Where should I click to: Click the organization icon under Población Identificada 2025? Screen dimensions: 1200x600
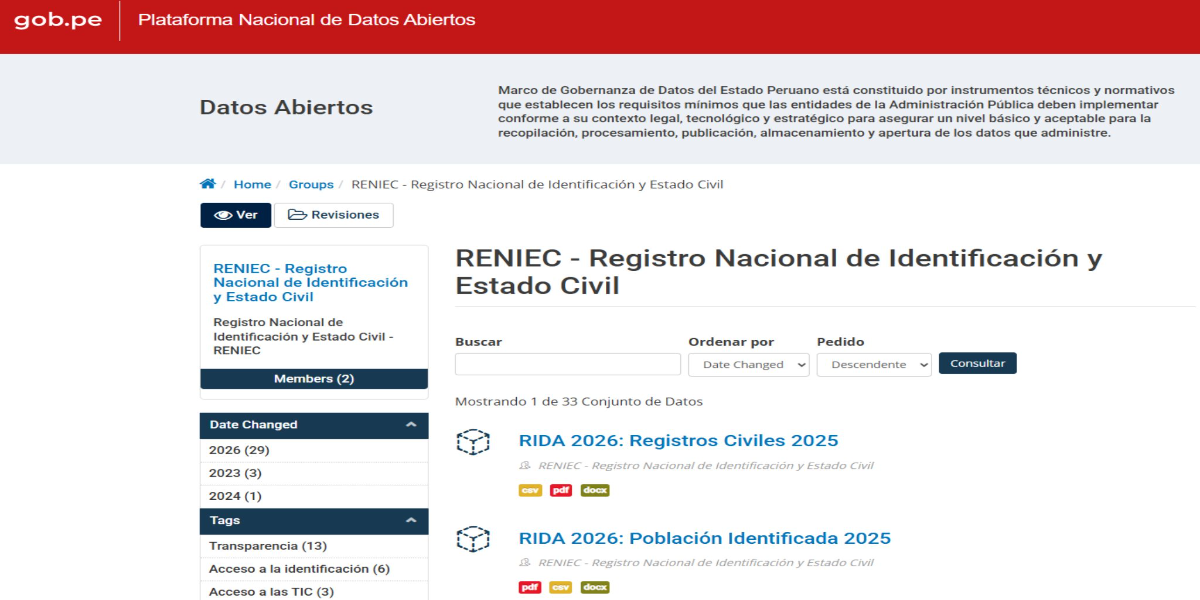coord(525,563)
